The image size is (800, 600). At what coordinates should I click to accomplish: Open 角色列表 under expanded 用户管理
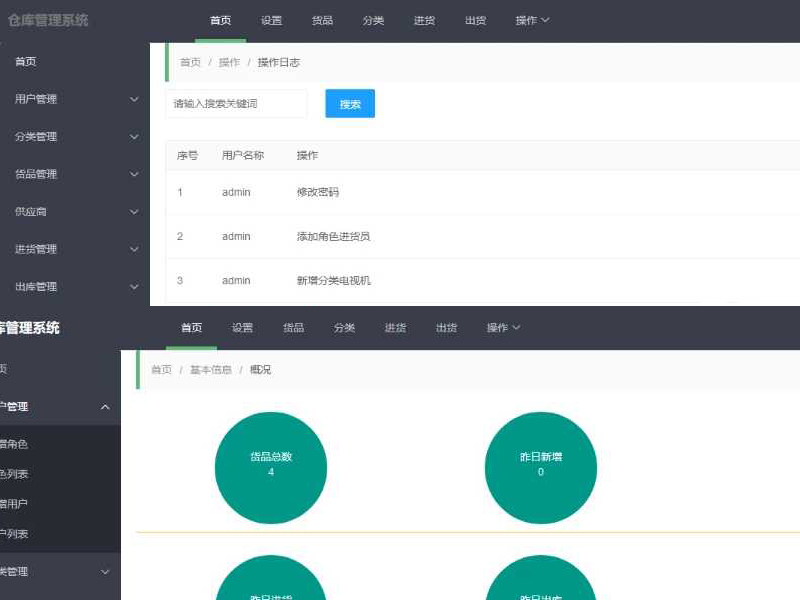[14, 474]
